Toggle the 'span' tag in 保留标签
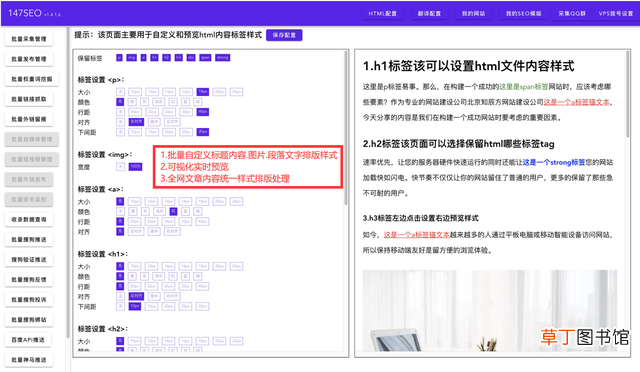 205,58
